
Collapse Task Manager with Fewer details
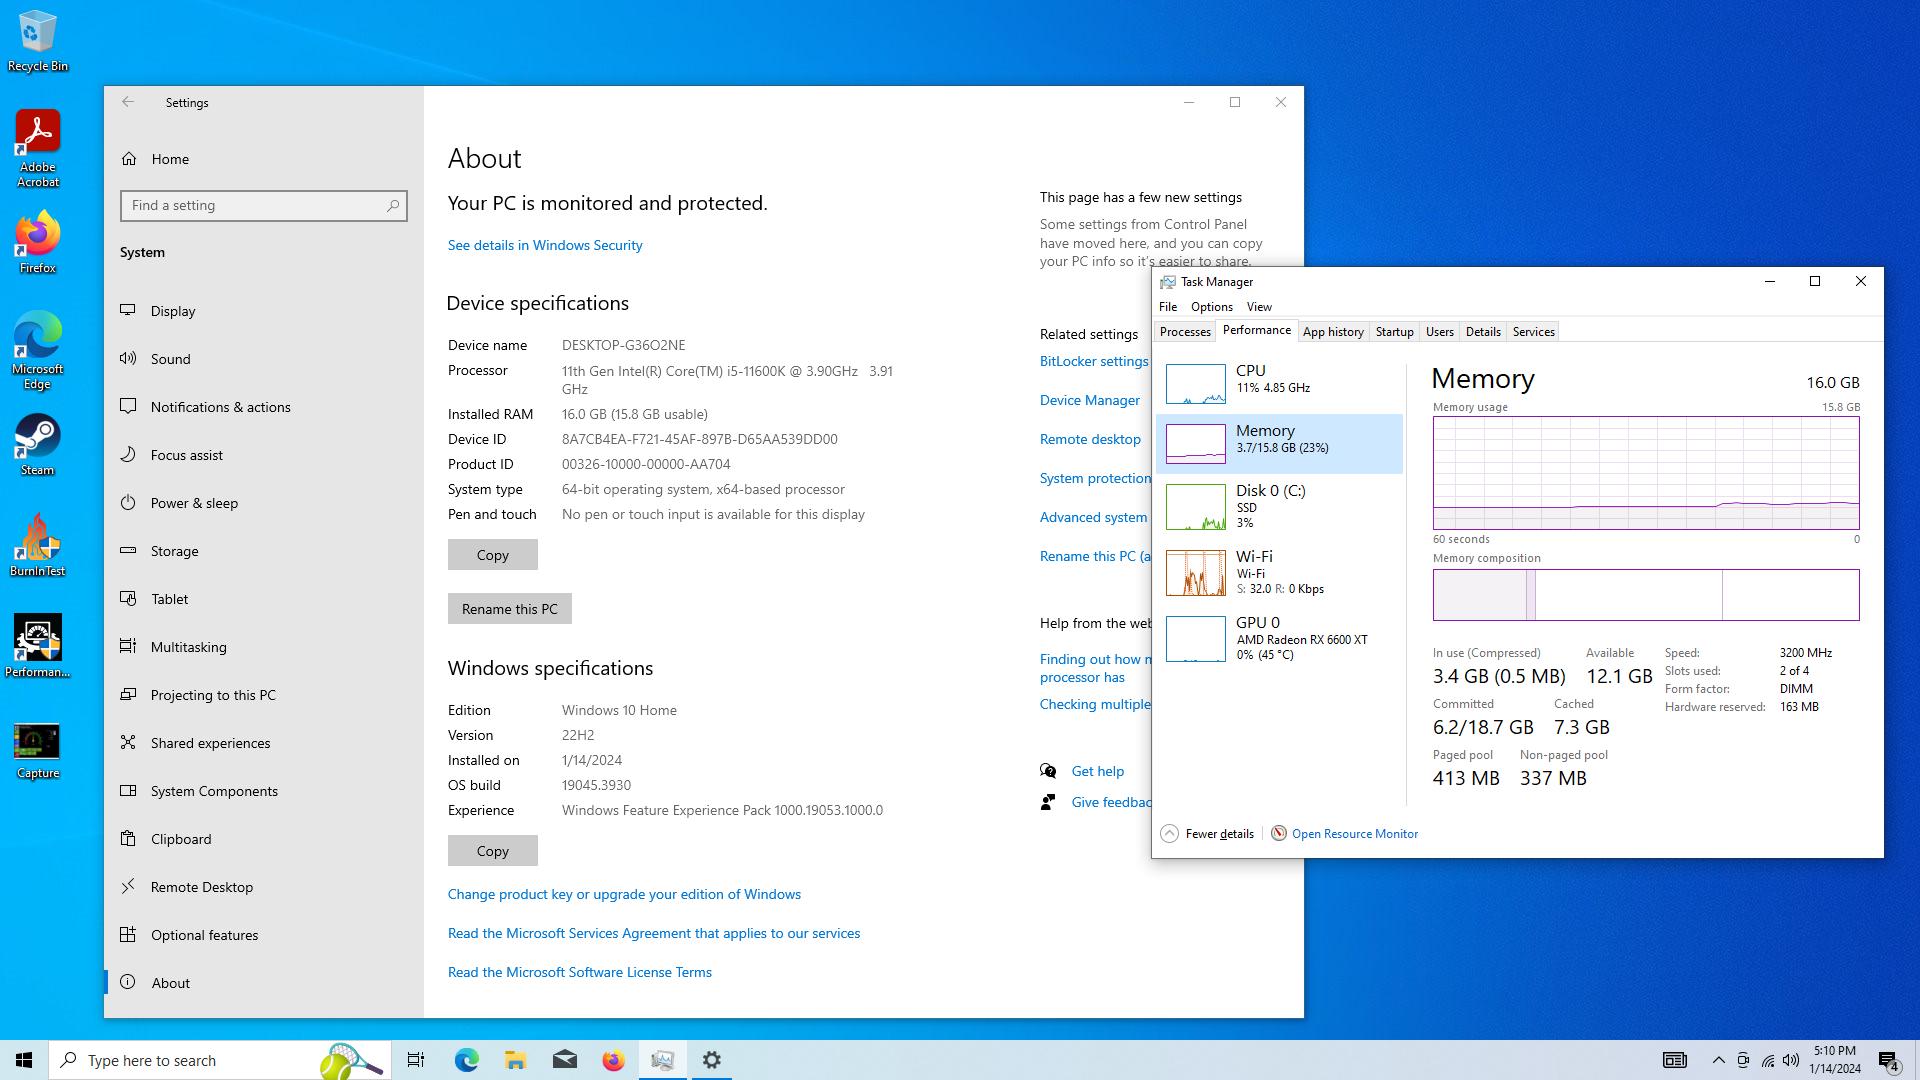[x=1208, y=834]
